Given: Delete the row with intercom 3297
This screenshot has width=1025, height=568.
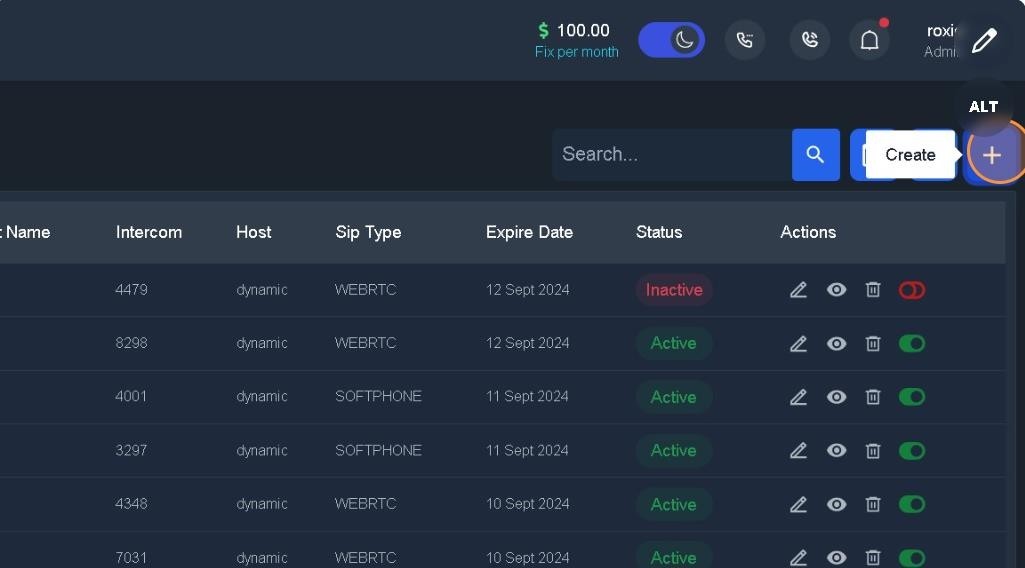Looking at the screenshot, I should pos(873,451).
